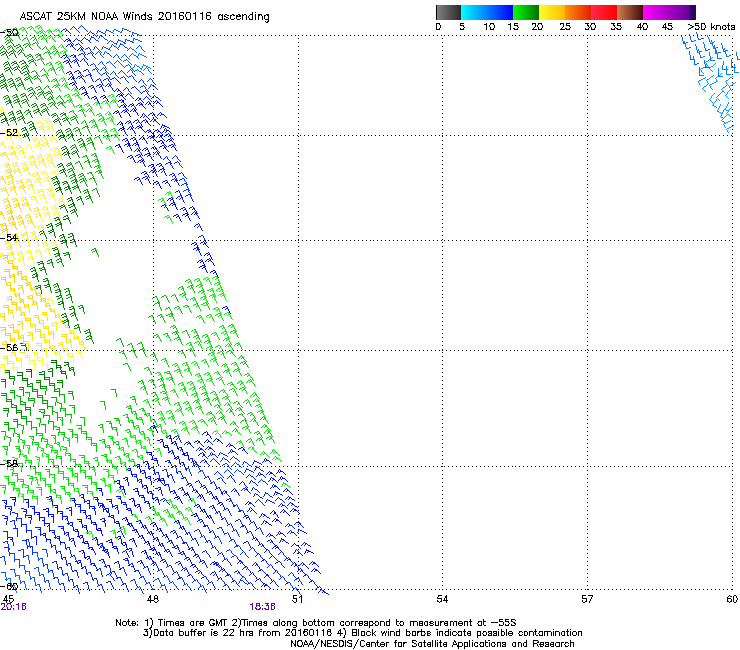This screenshot has width=740, height=650.
Task: Click the plot title 'ASCAT 25KM NOAA Winds 20160116 ascending'
Action: [x=144, y=17]
